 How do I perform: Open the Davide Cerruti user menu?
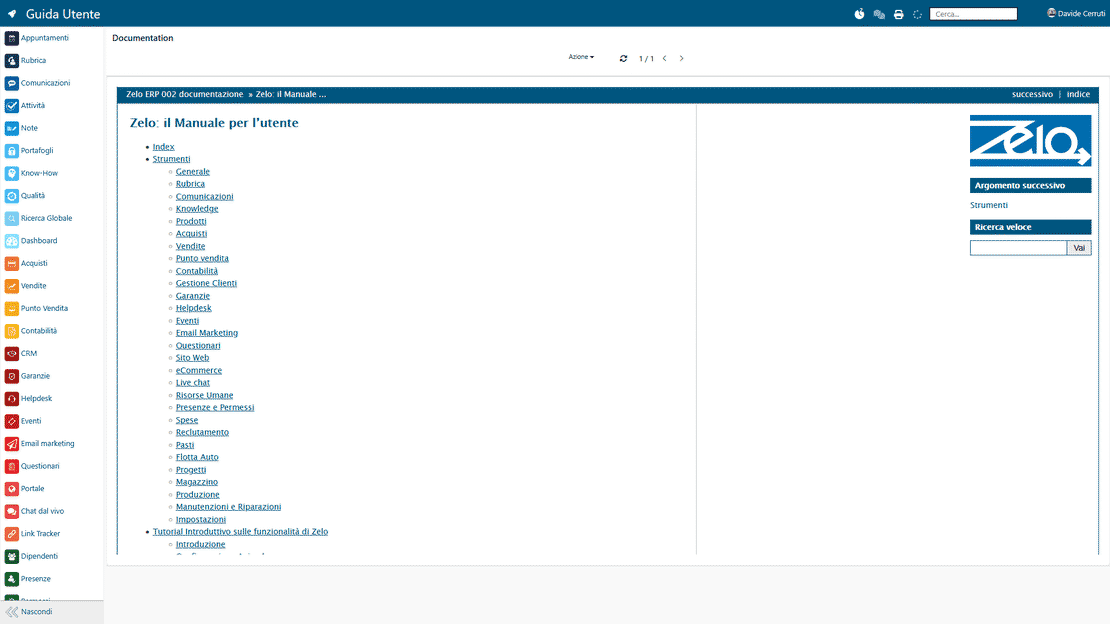tap(1076, 13)
